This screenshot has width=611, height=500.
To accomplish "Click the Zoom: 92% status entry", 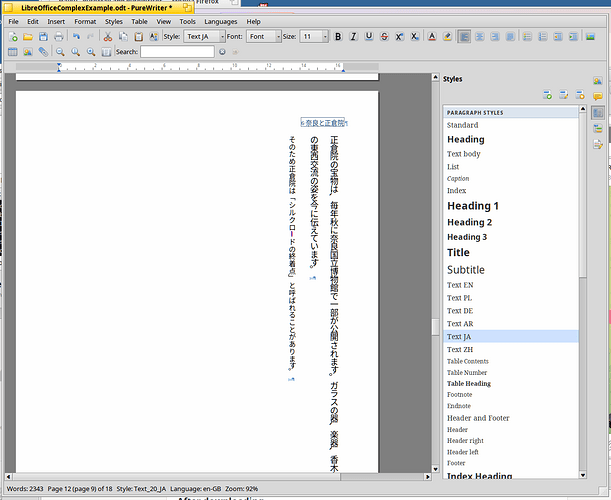I will [x=242, y=489].
